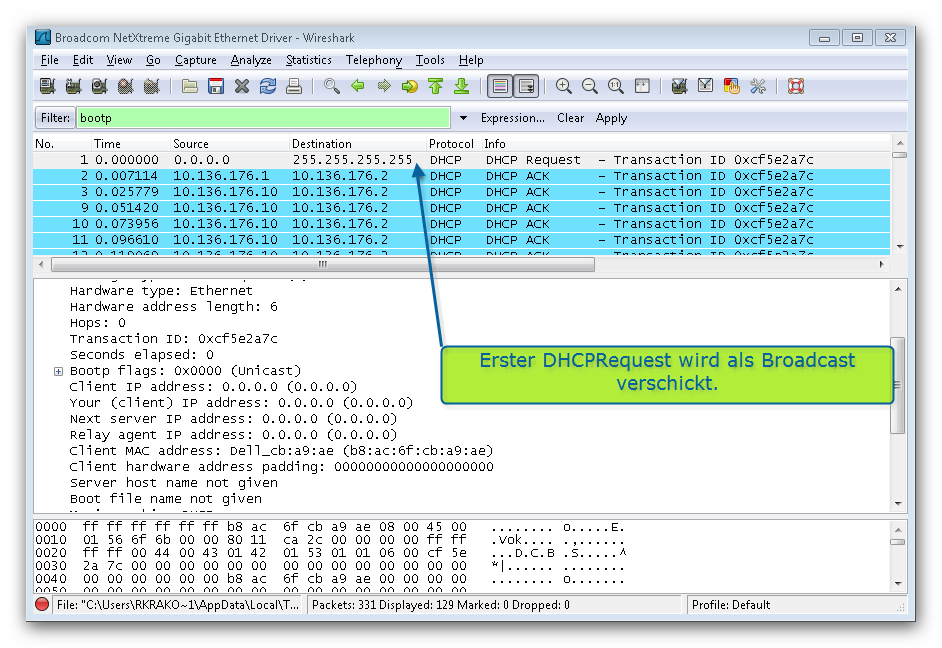Reset zoom to normal size icon
Viewport: 942px width, 648px height.
[x=616, y=86]
